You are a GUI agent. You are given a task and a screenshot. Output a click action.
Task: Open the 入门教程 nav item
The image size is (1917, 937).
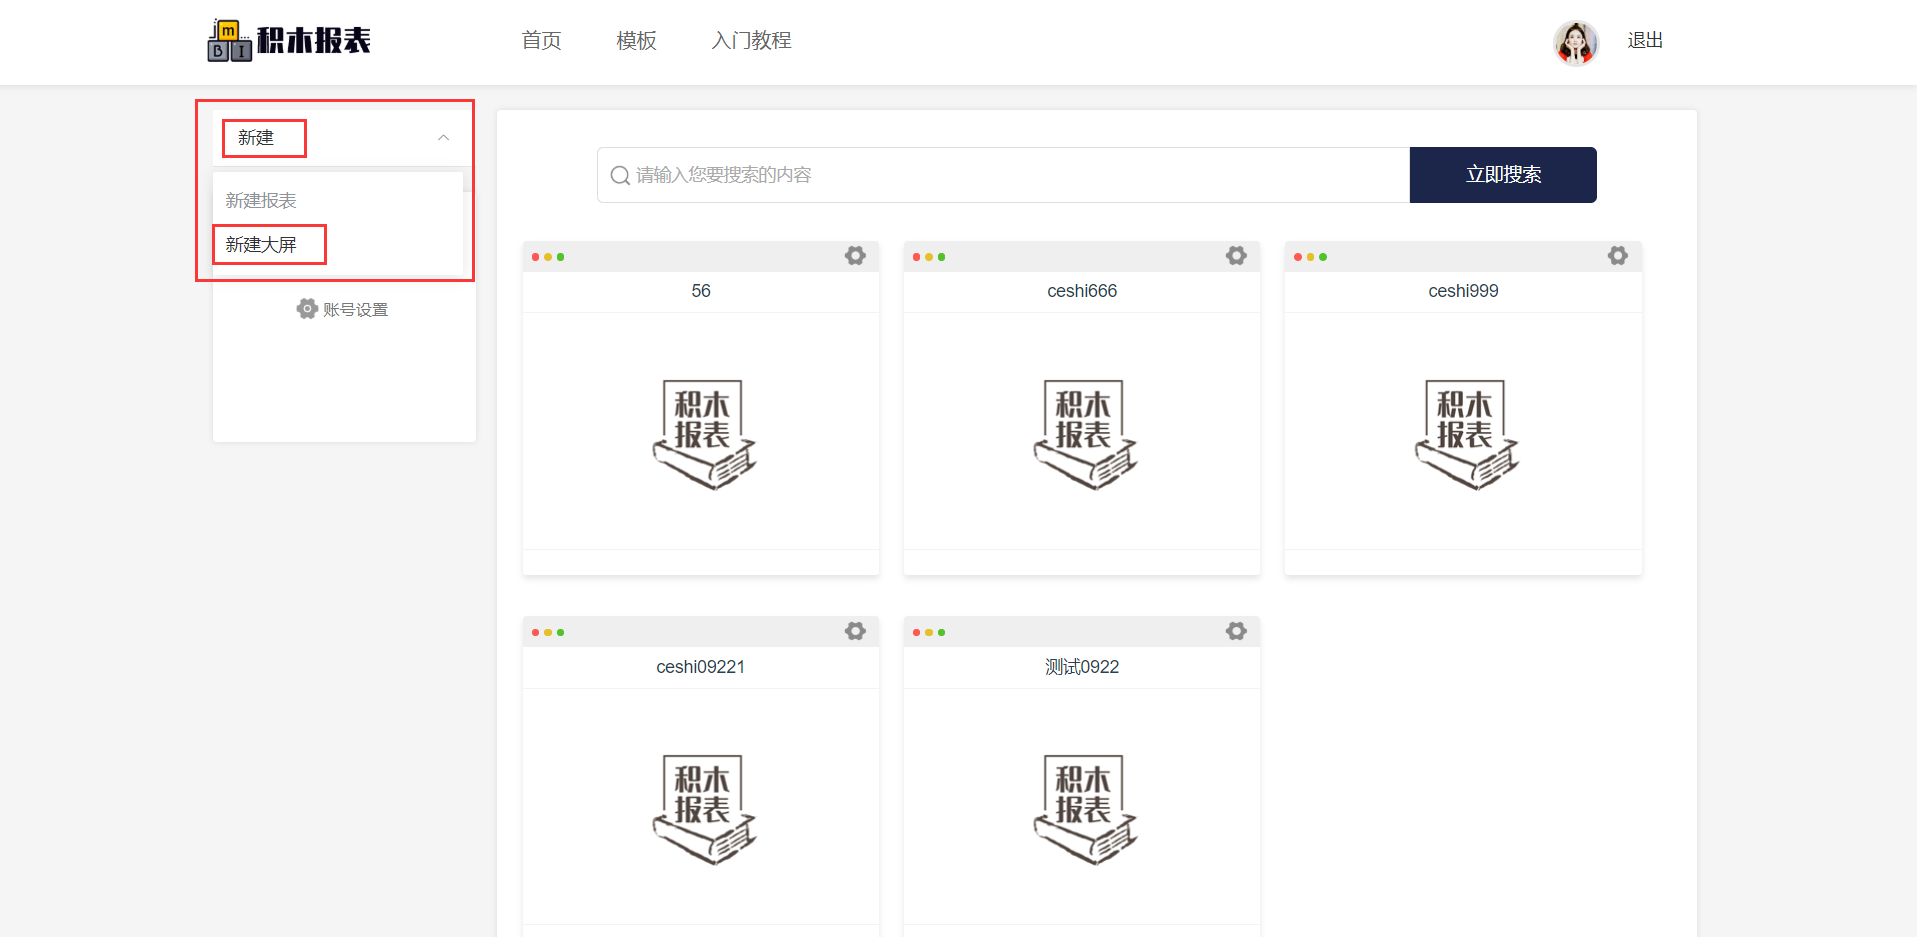tap(751, 41)
